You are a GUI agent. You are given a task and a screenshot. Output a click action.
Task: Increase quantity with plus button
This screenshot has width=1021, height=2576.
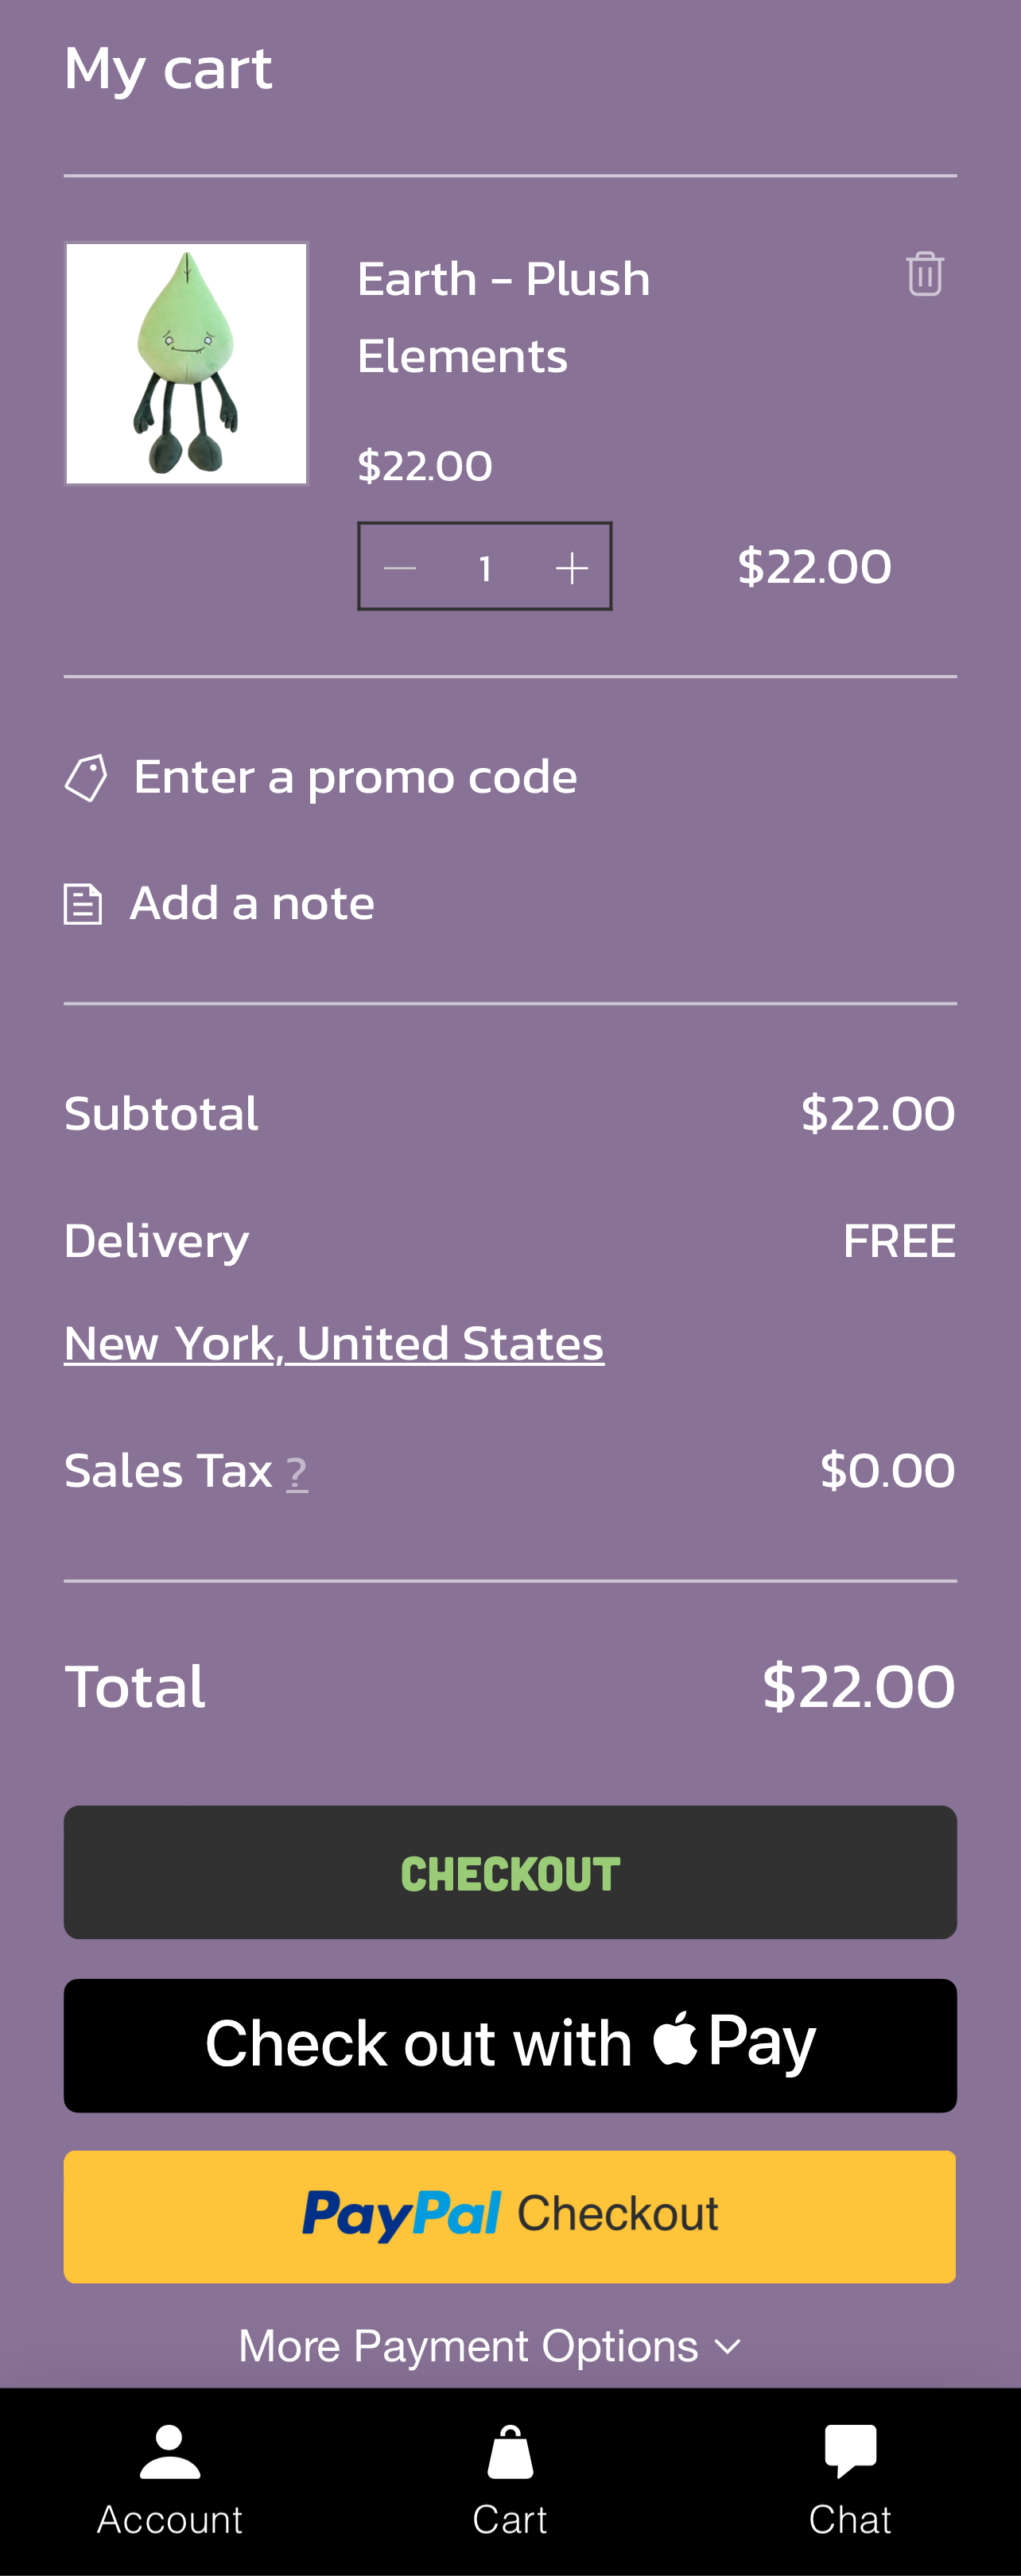pyautogui.click(x=571, y=568)
